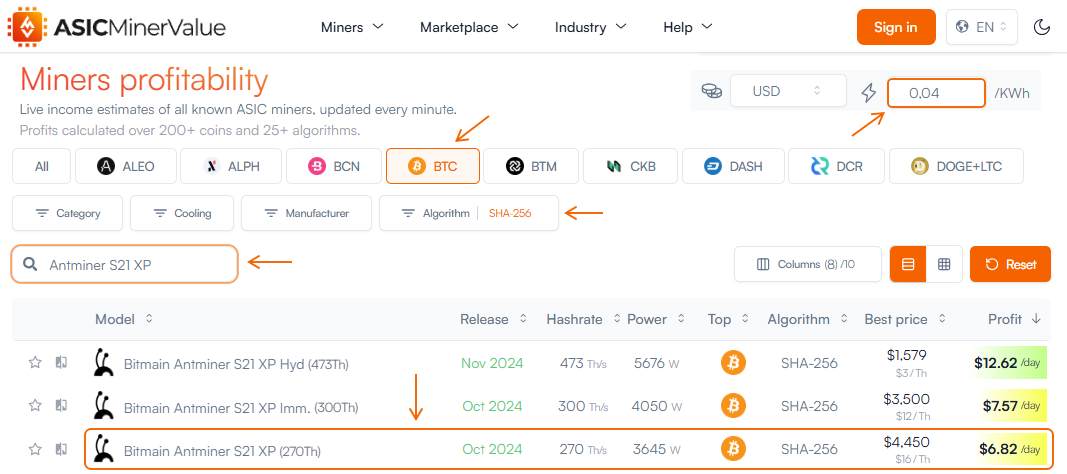Favorite the S21 XP Imm. (300Th) star
This screenshot has height=474, width=1067.
pos(35,405)
